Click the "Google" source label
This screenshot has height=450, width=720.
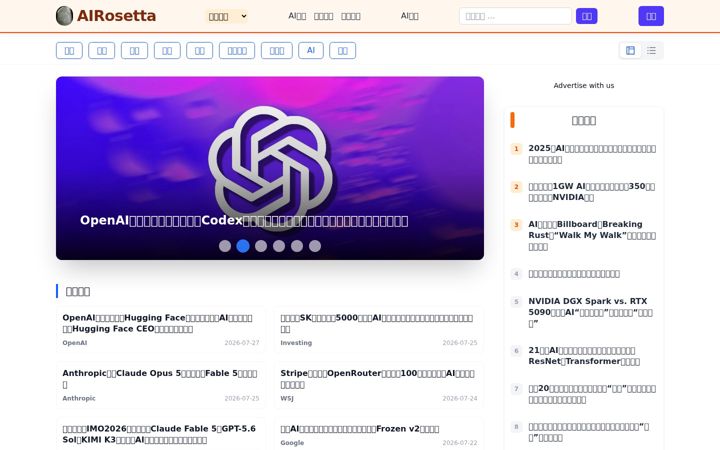(292, 443)
